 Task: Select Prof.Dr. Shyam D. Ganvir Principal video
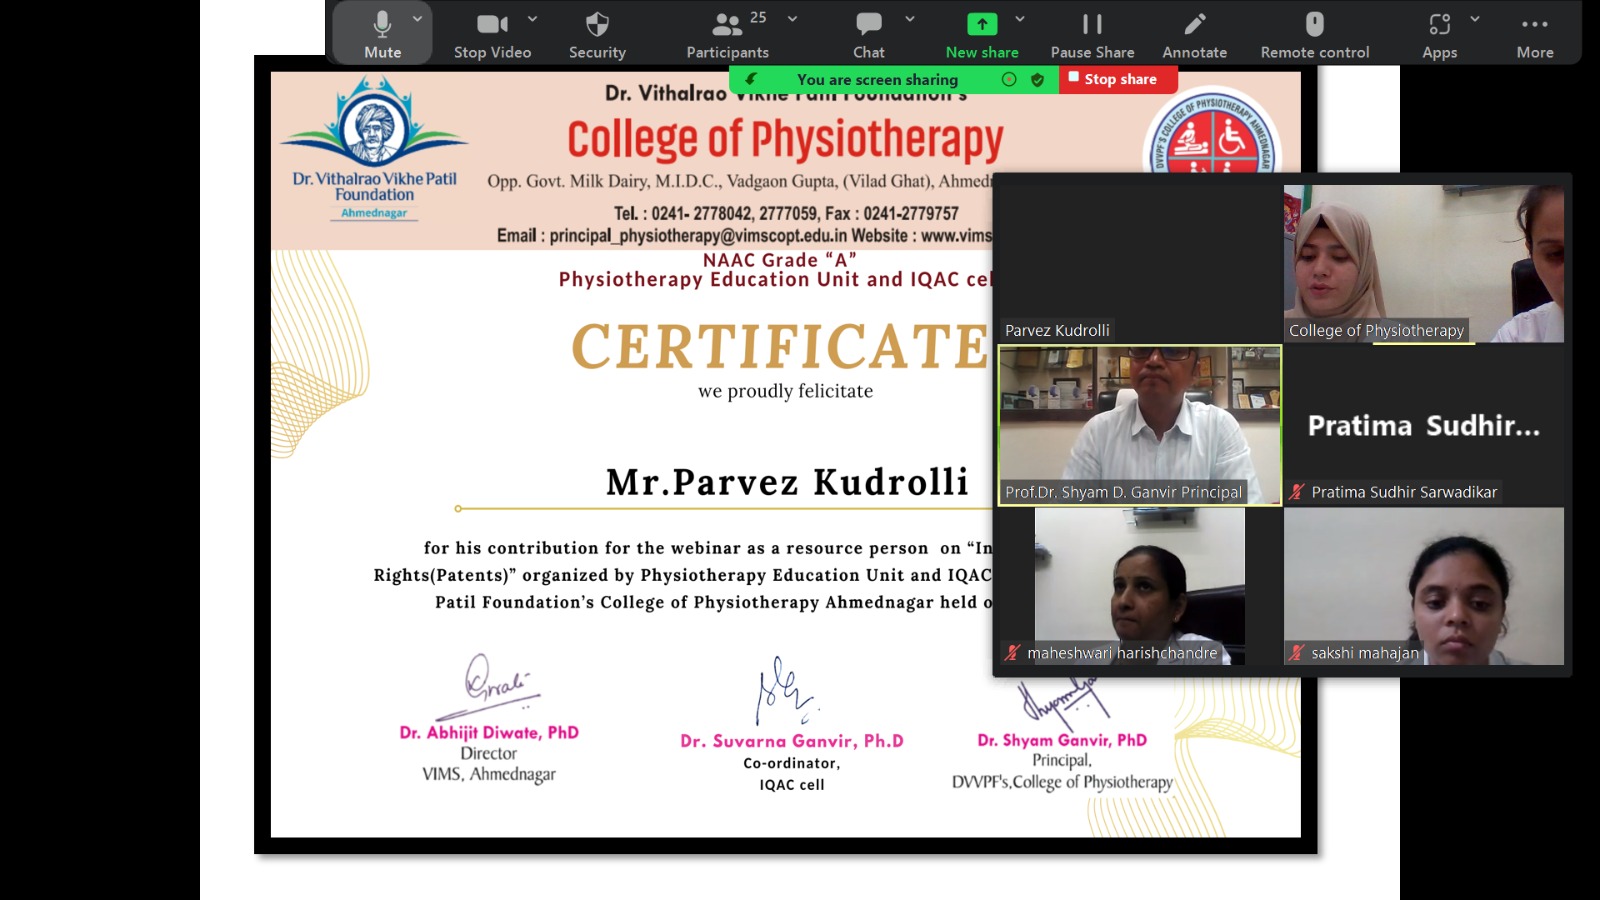point(1139,426)
